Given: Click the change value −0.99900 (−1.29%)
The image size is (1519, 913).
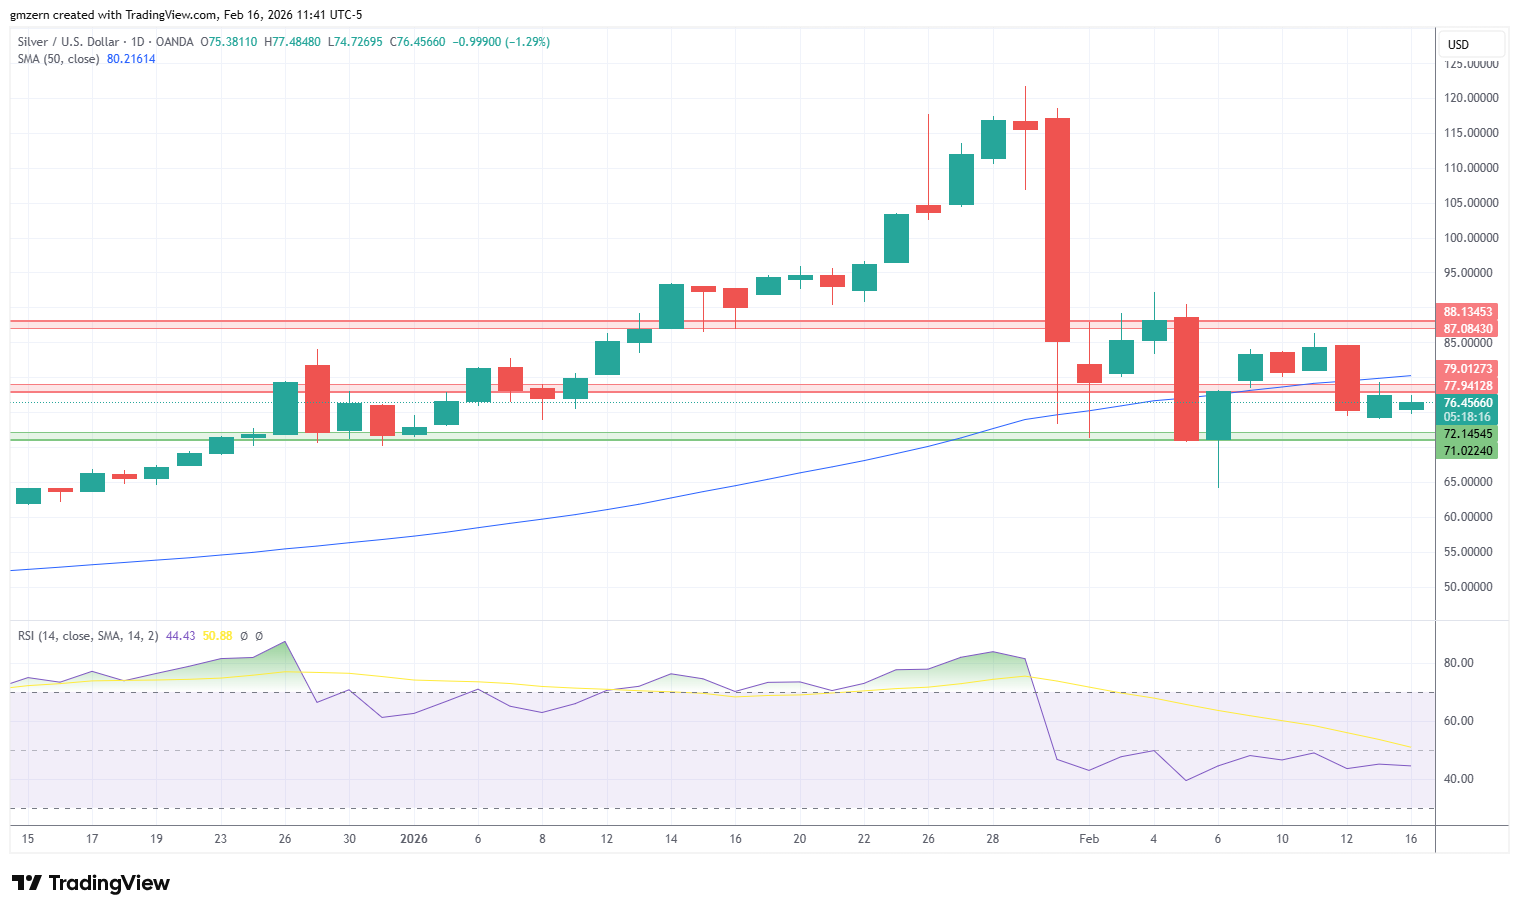Looking at the screenshot, I should [x=501, y=42].
